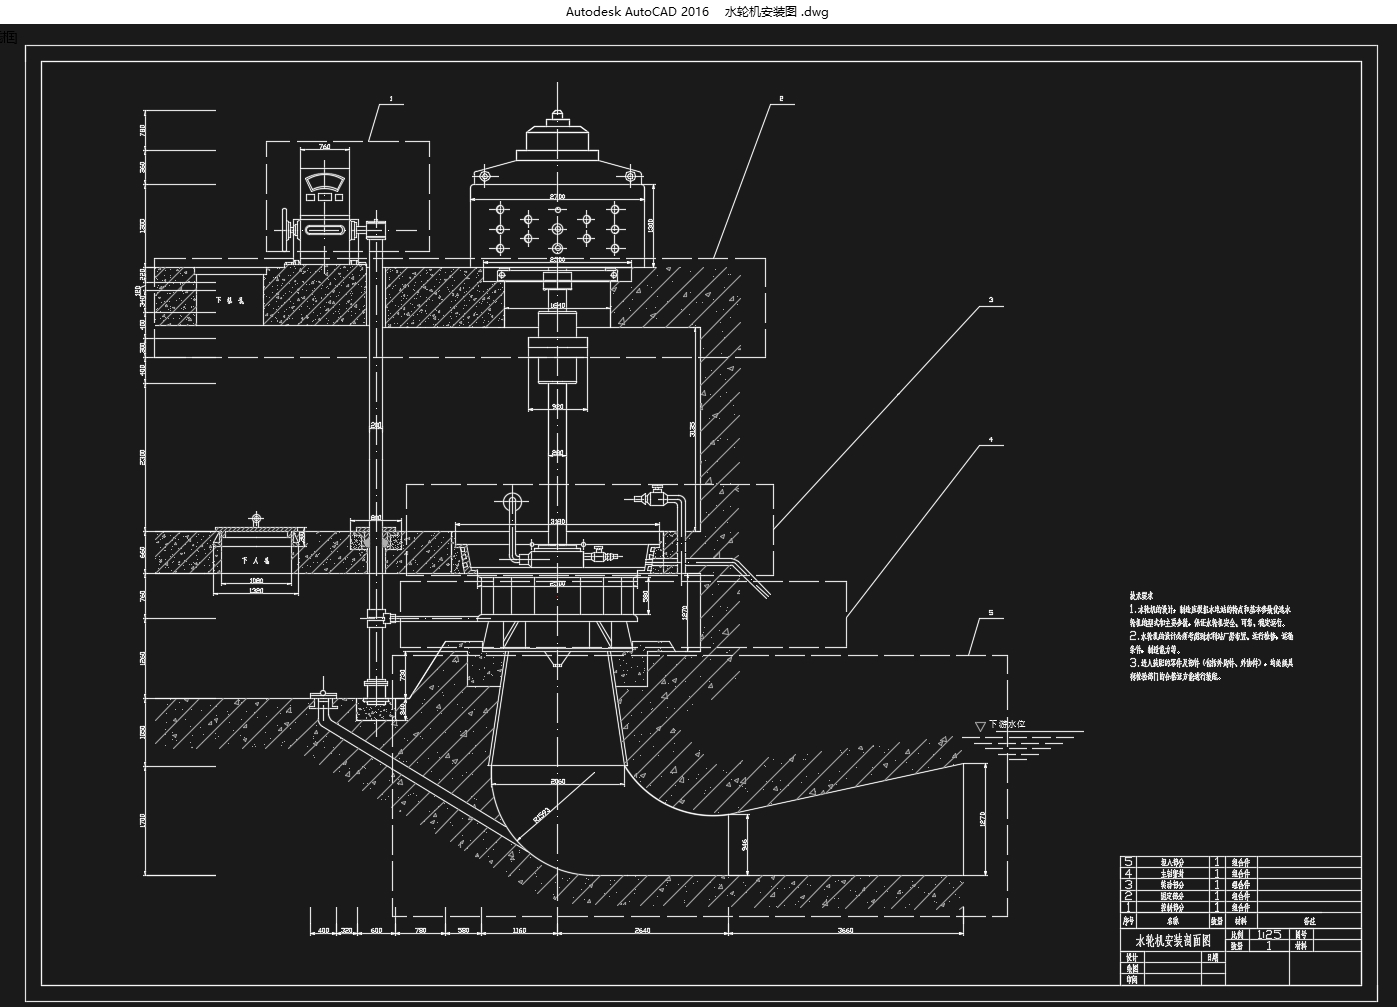Image resolution: width=1397 pixels, height=1007 pixels.
Task: Select the 3660 horizontal dimension at bottom
Action: click(845, 931)
